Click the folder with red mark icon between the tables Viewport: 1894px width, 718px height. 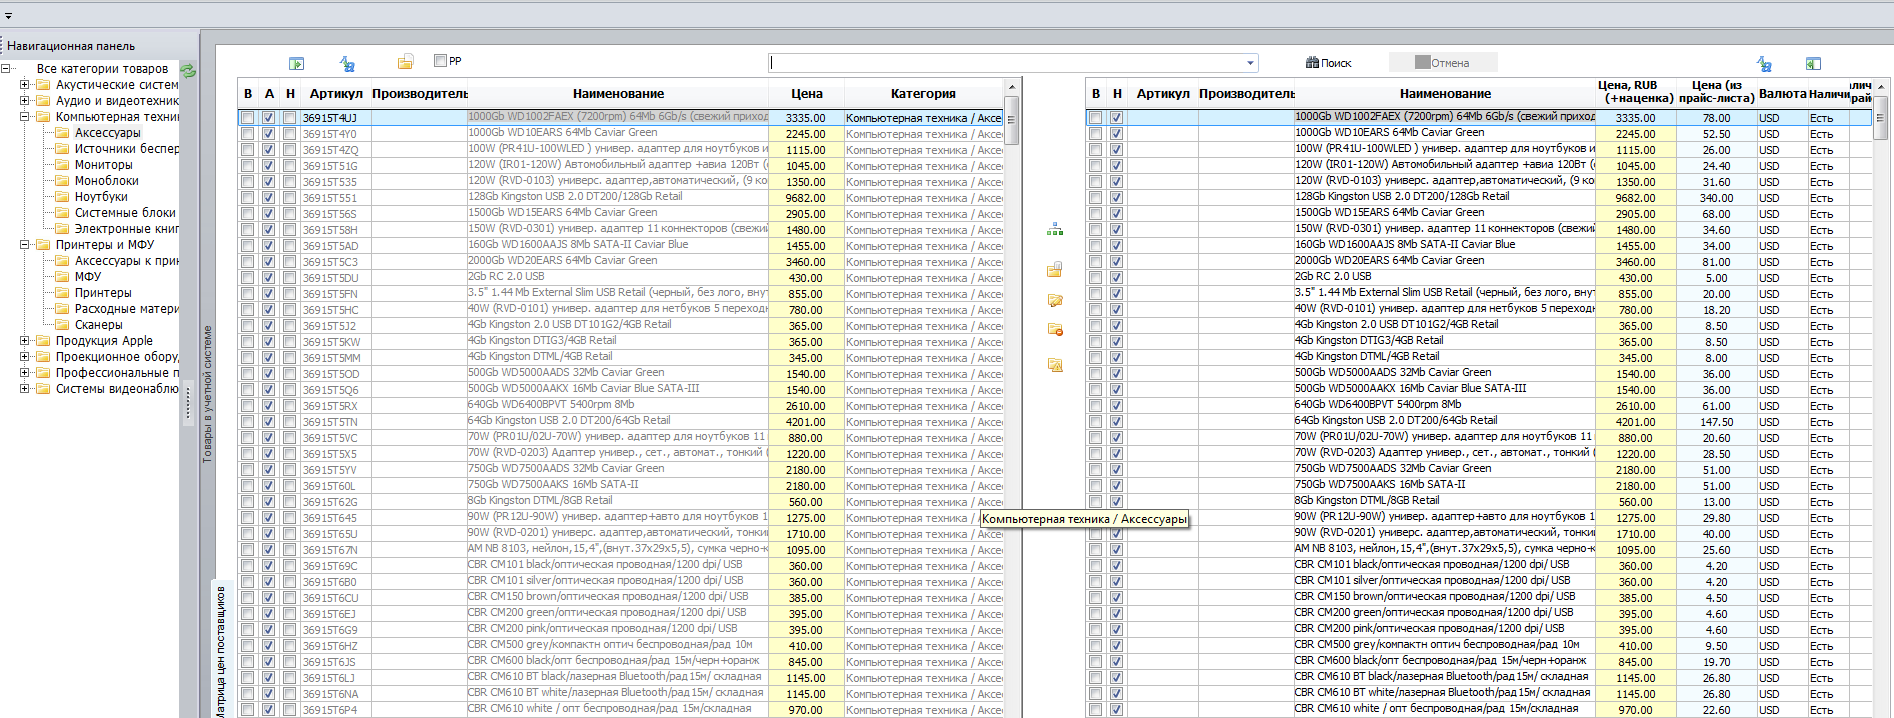click(1054, 329)
